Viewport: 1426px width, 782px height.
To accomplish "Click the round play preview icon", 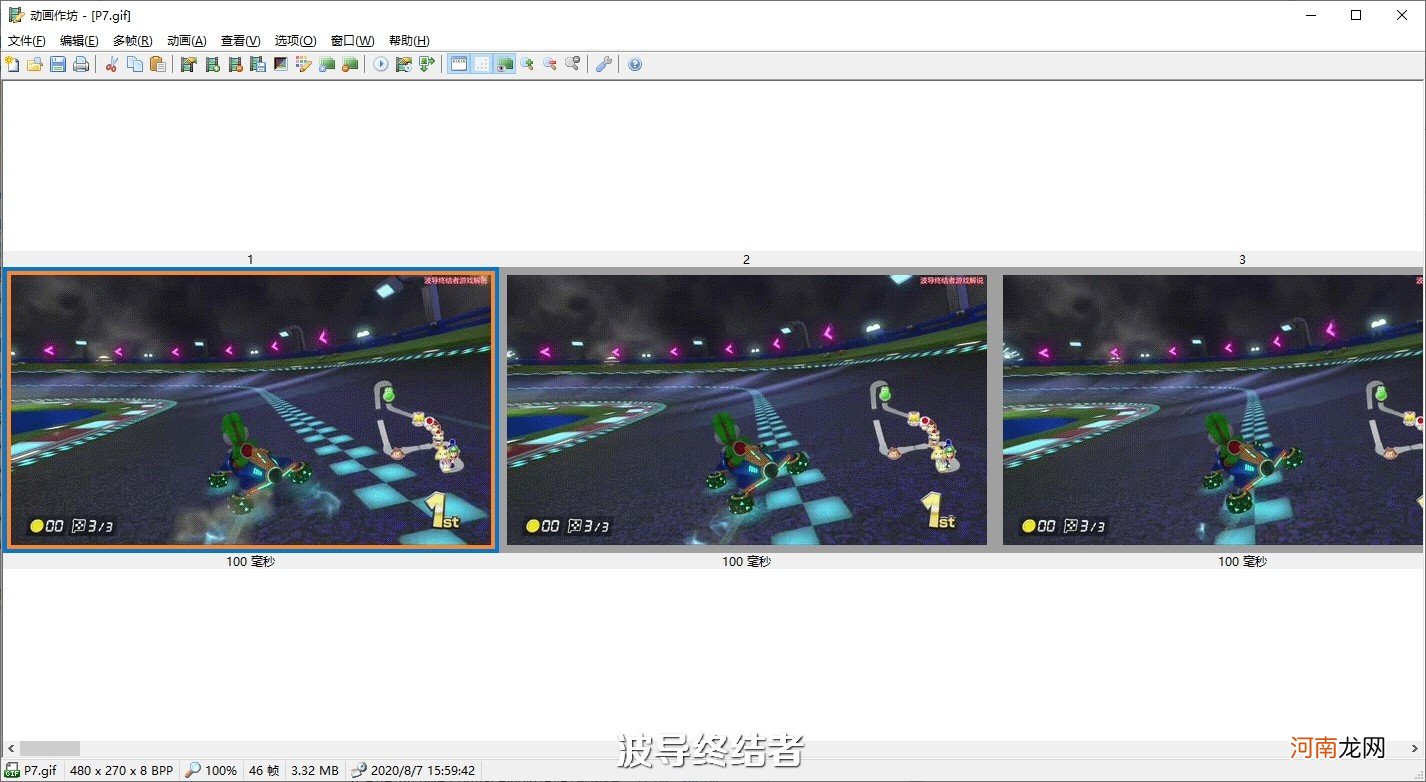I will 381,64.
